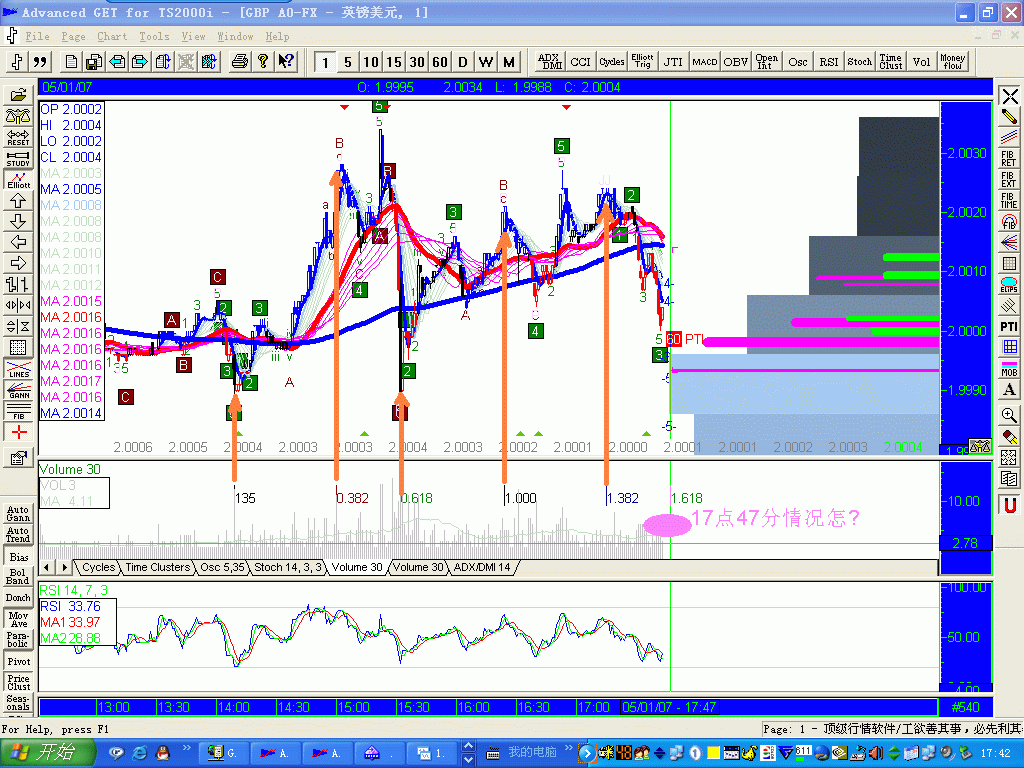
Task: Click the PTI tool on right toolbar
Action: pyautogui.click(x=1009, y=327)
